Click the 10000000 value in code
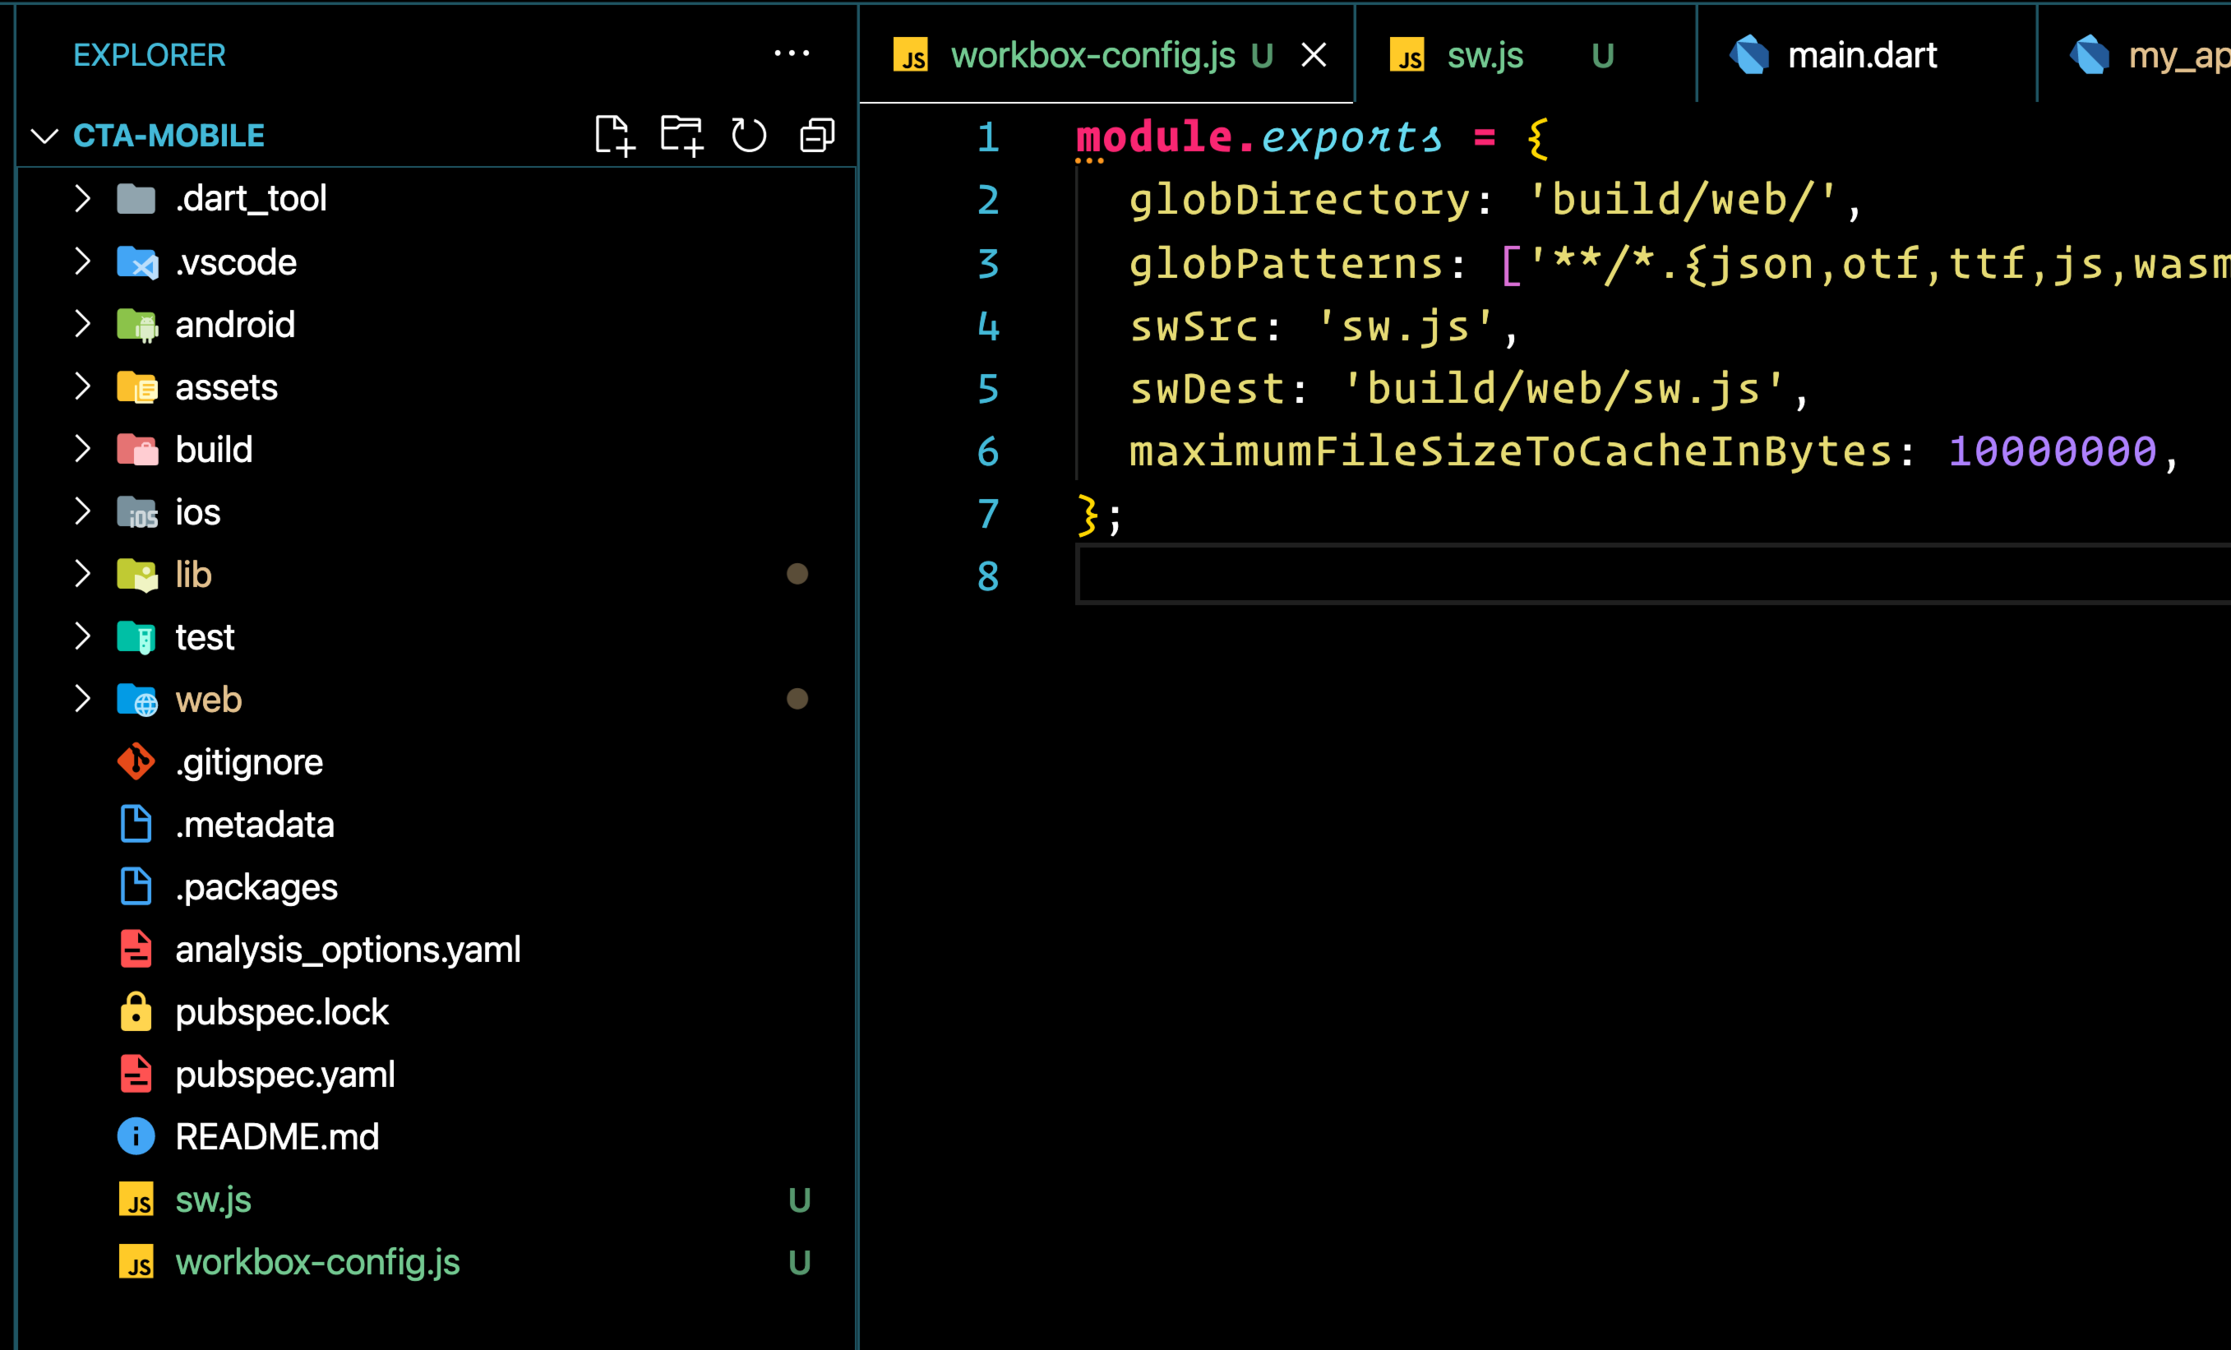Viewport: 2231px width, 1350px height. [x=2052, y=451]
